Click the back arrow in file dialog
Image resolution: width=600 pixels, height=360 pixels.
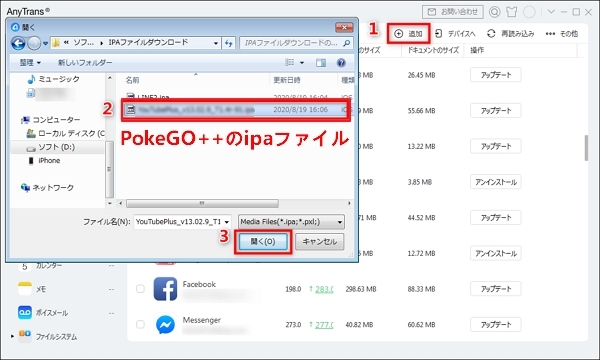tap(18, 43)
